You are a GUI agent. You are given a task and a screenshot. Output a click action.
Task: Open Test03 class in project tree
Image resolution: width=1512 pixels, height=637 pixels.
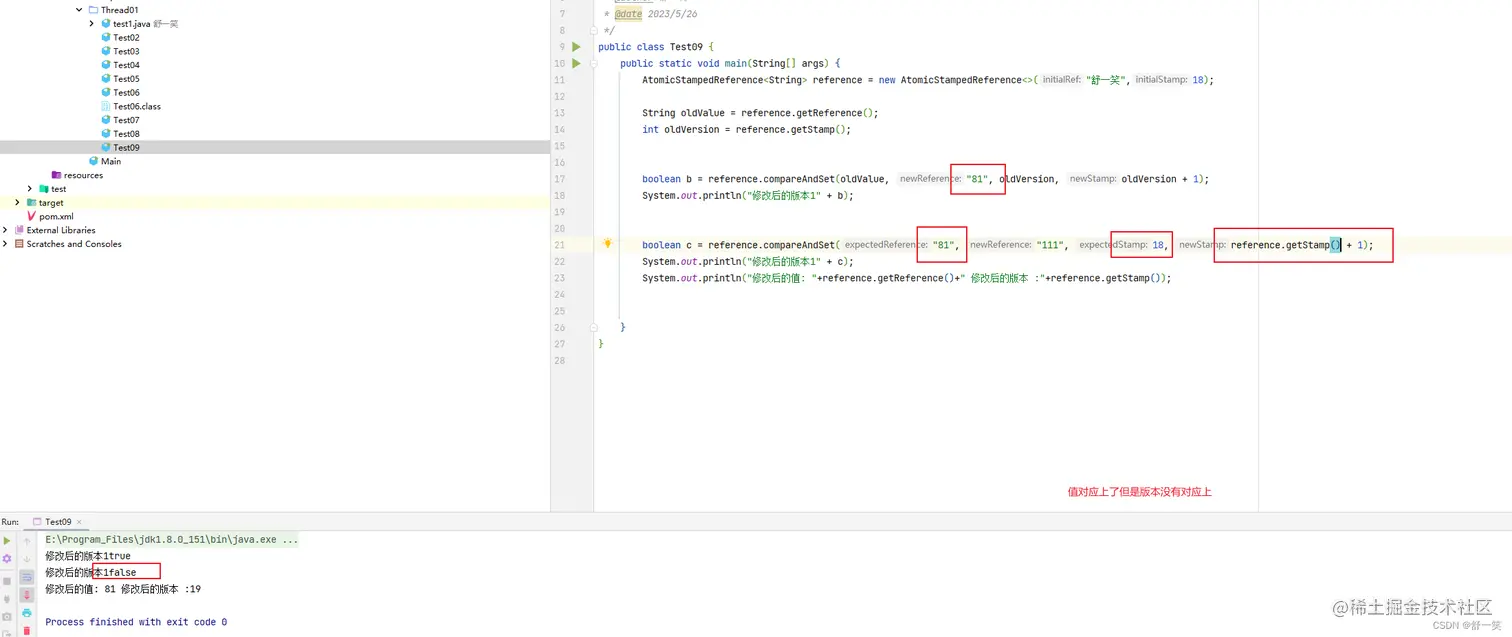[126, 51]
